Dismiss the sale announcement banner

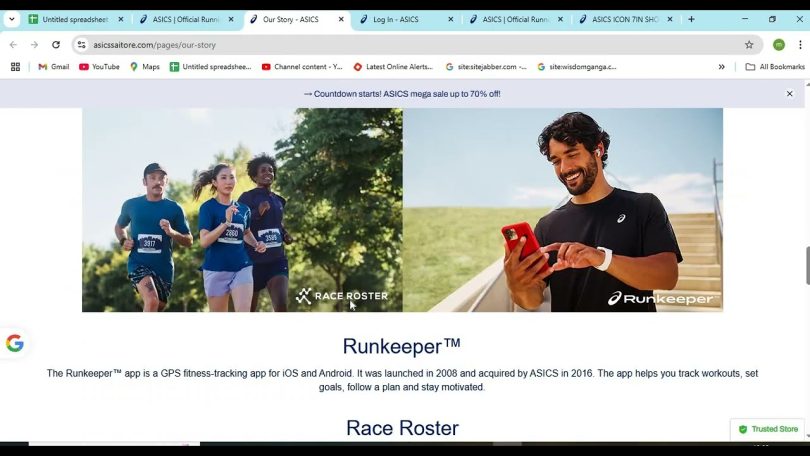click(x=789, y=94)
